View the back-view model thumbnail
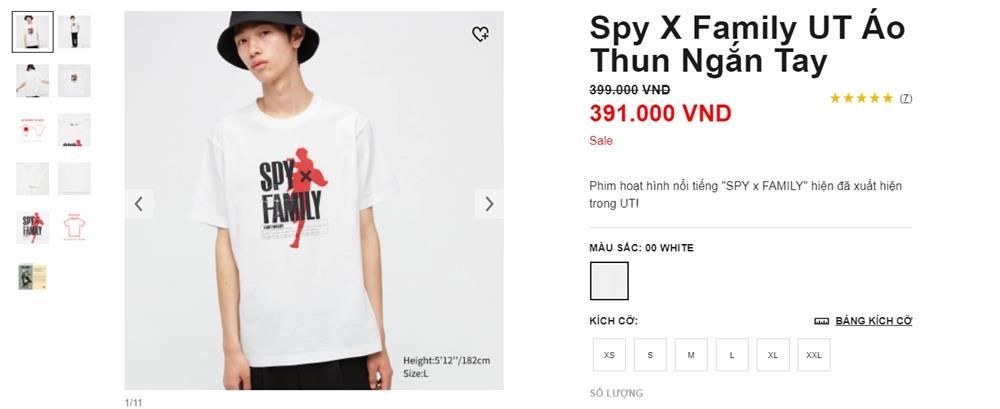Viewport: 1000px width, 409px height. click(x=32, y=80)
